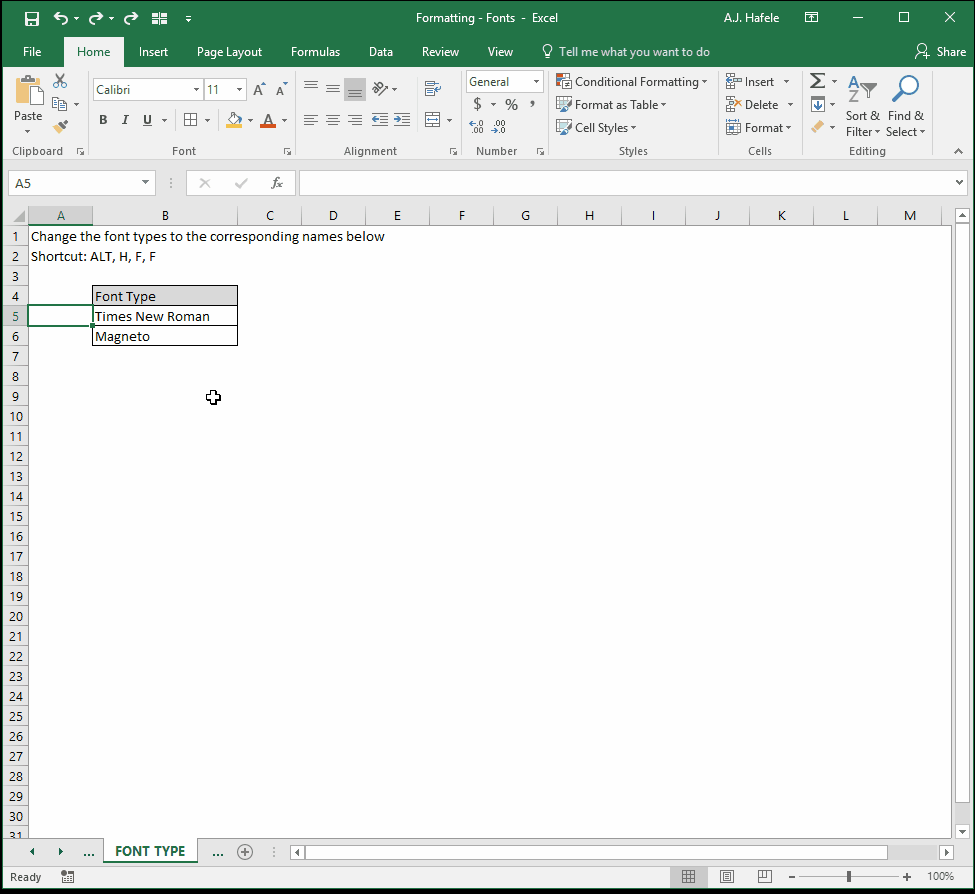Decrease the cell indent
This screenshot has height=894, width=975.
point(380,119)
